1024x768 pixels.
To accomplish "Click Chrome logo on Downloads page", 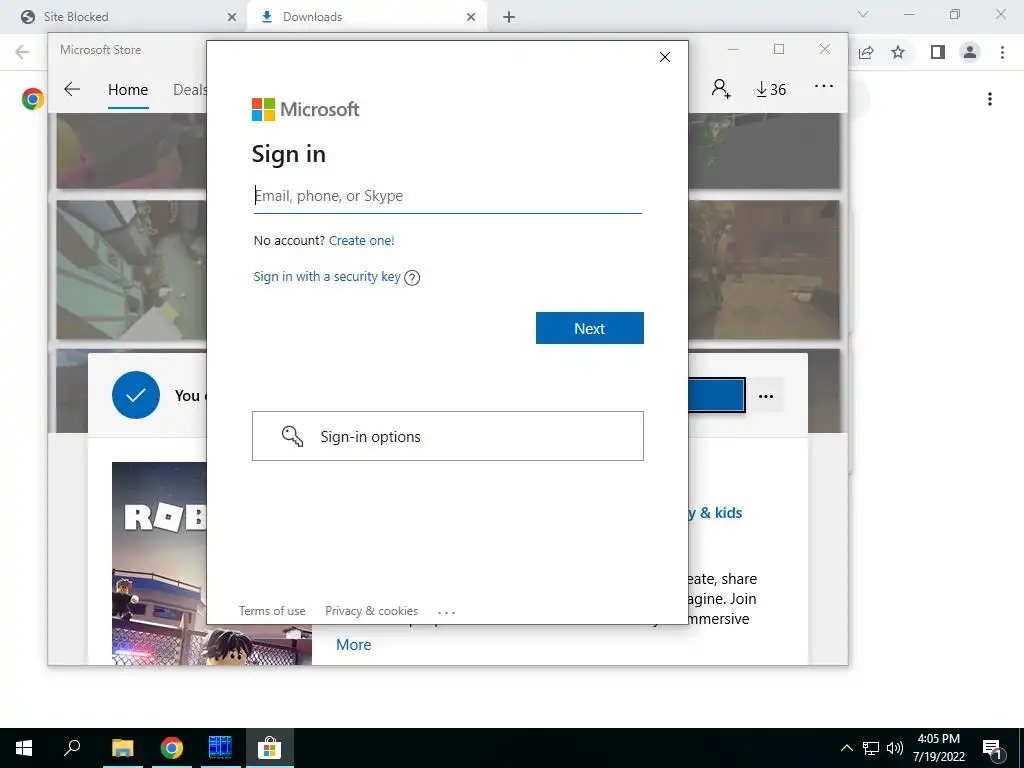I will click(x=33, y=99).
